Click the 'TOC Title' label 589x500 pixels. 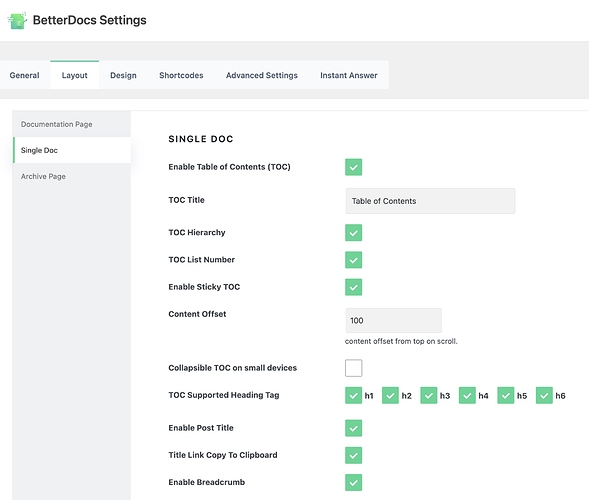(186, 200)
